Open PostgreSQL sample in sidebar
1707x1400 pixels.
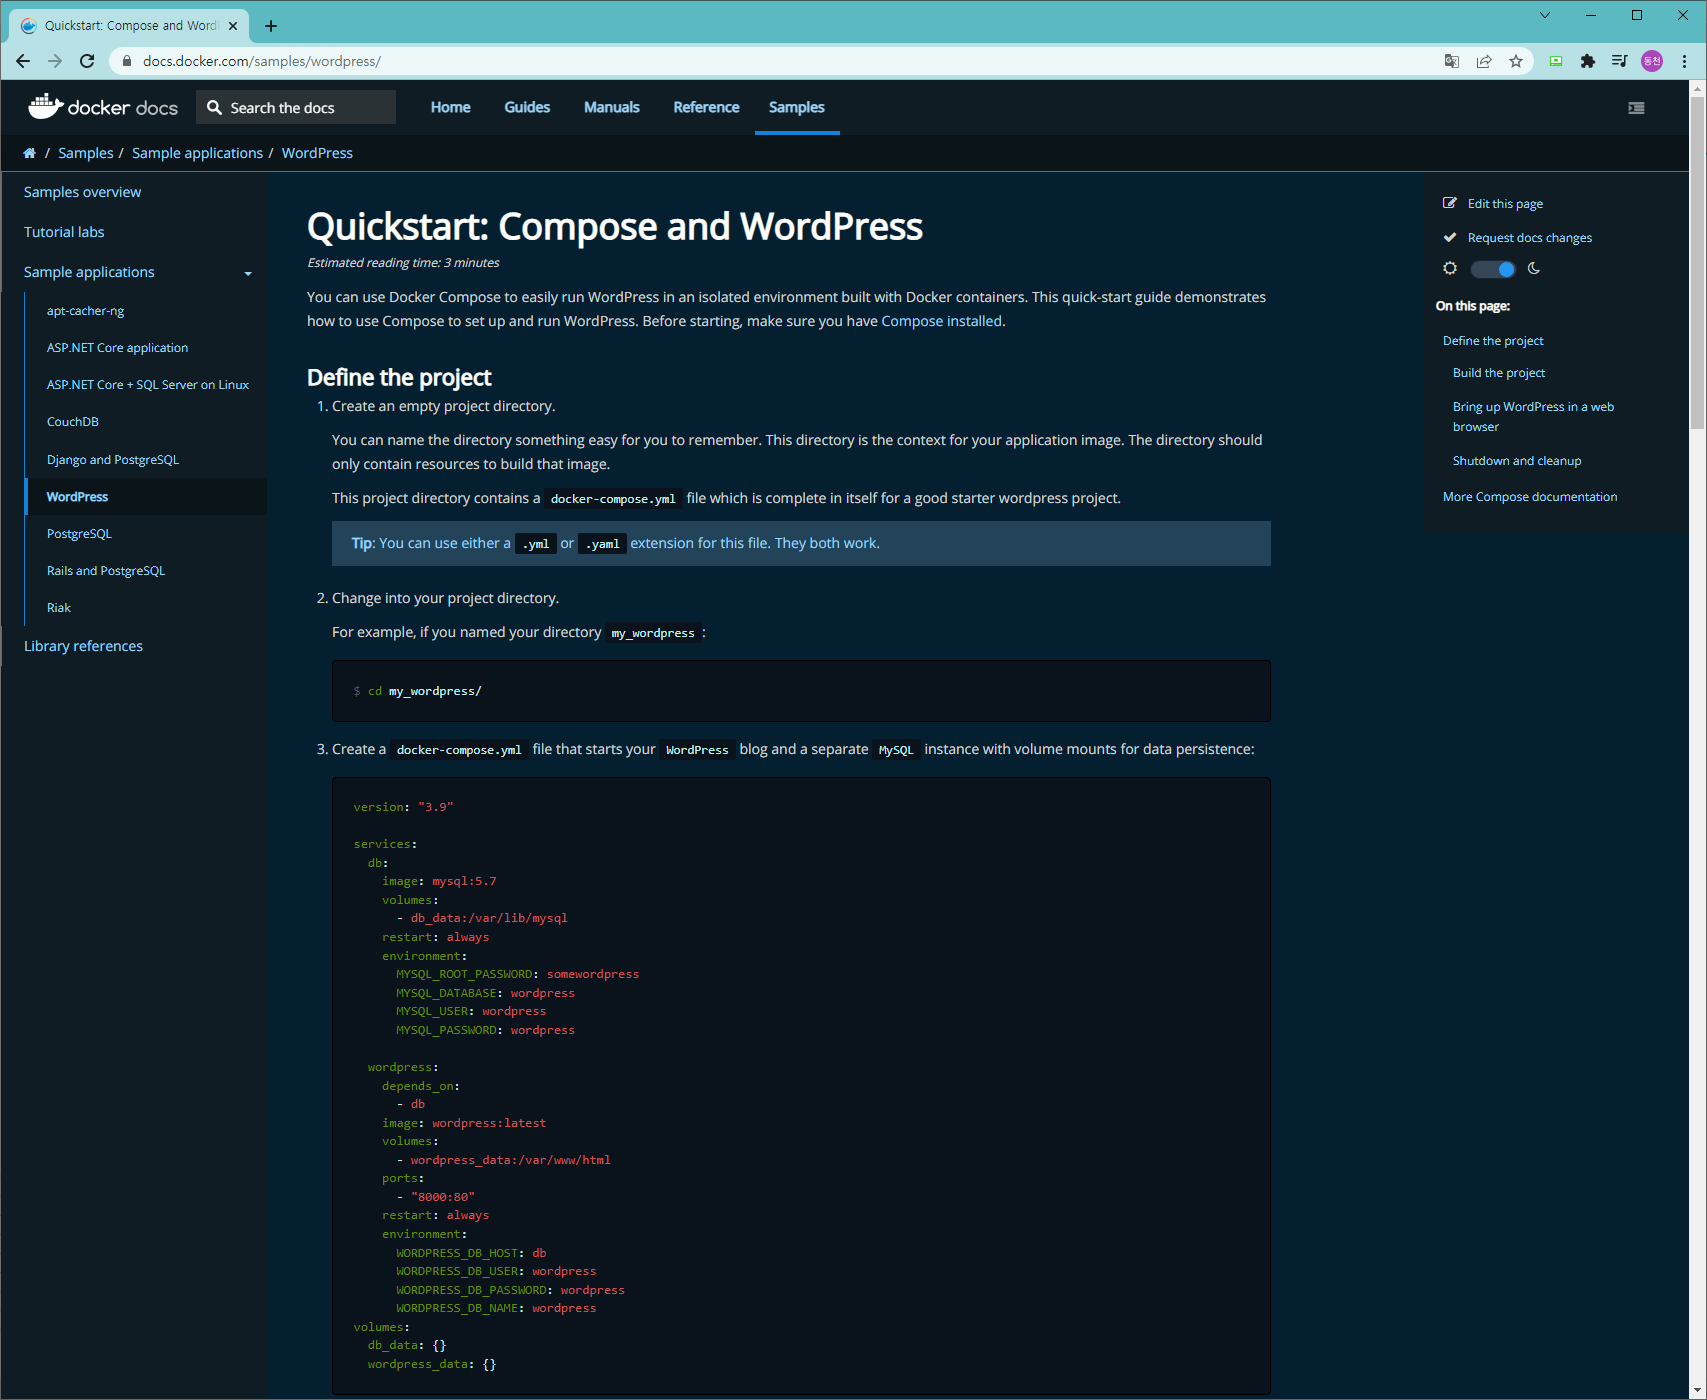pyautogui.click(x=79, y=534)
